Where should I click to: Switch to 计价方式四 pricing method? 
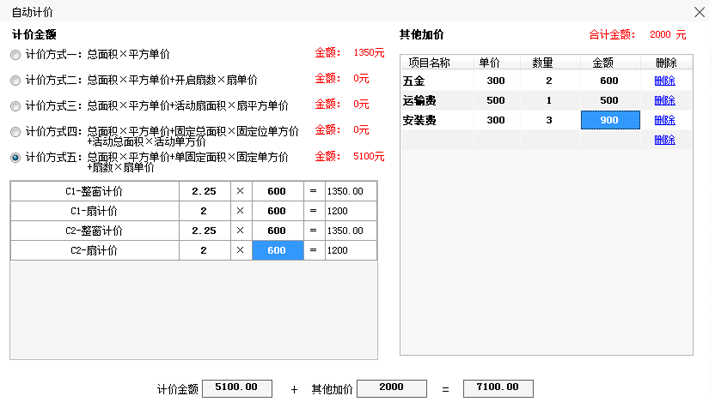pyautogui.click(x=16, y=131)
